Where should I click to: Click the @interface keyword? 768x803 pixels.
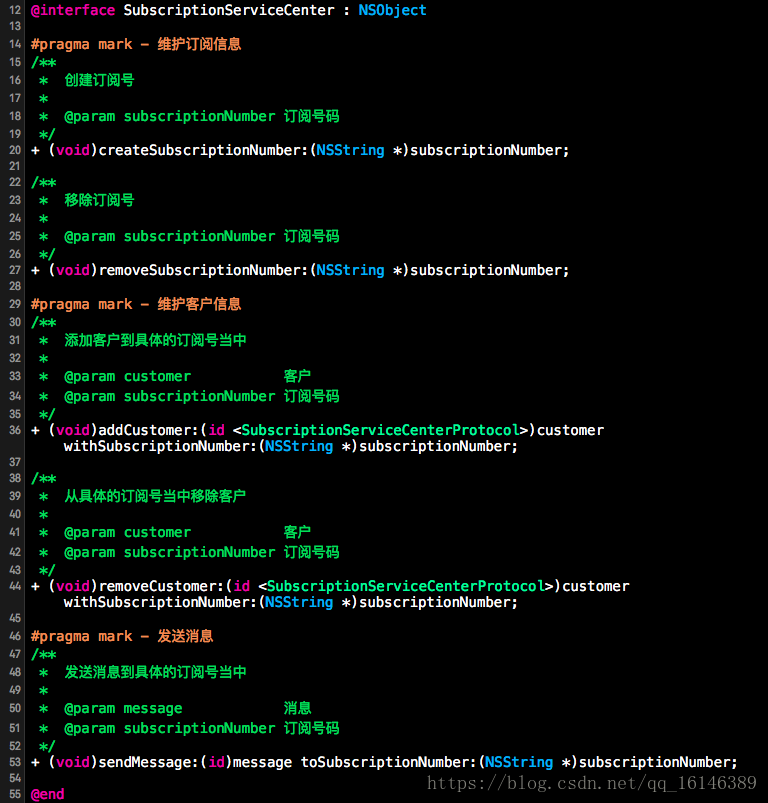(73, 10)
